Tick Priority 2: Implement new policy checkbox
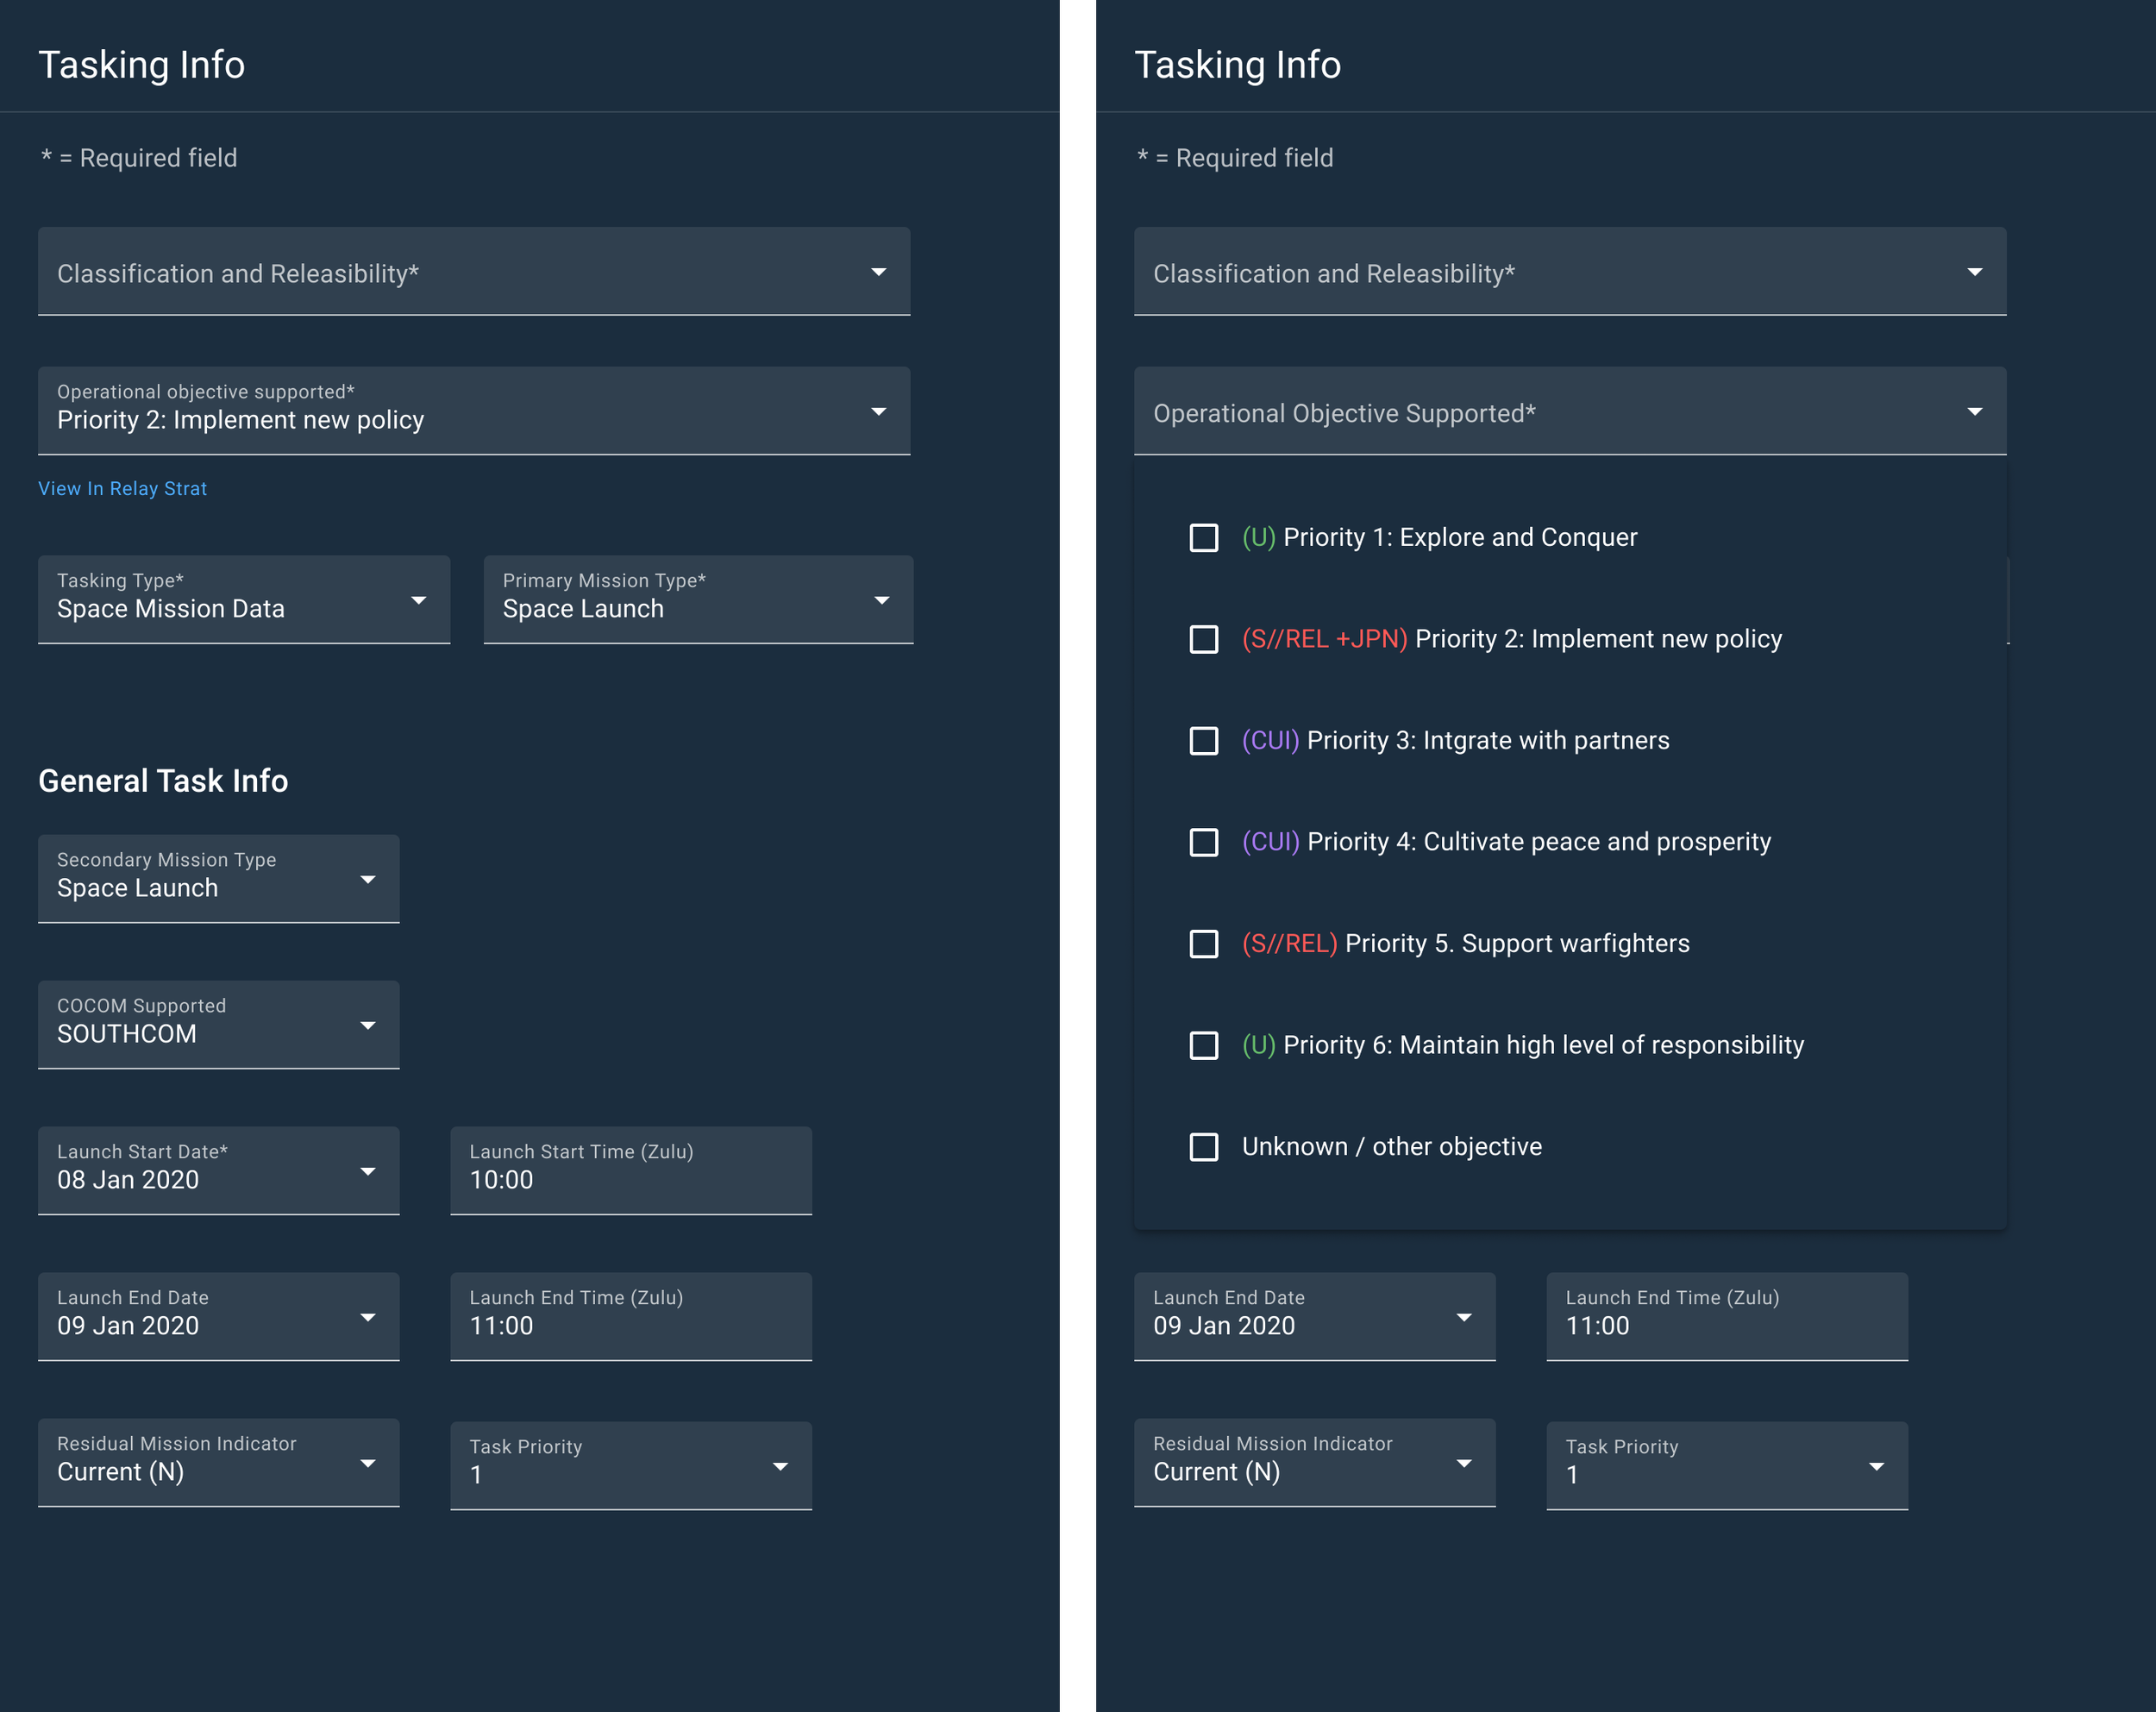This screenshot has height=1712, width=2156. point(1204,639)
